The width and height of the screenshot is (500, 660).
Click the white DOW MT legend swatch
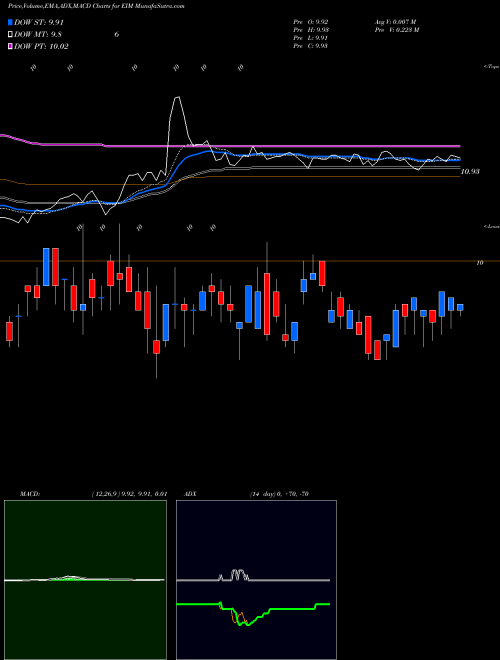[x=10, y=35]
